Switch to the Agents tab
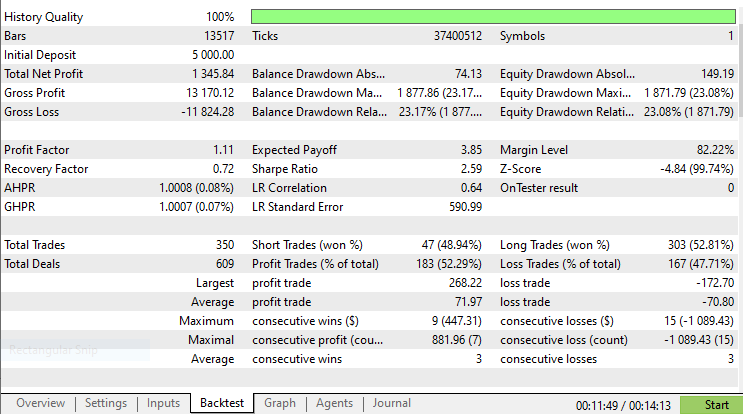The height and width of the screenshot is (414, 743). (334, 403)
